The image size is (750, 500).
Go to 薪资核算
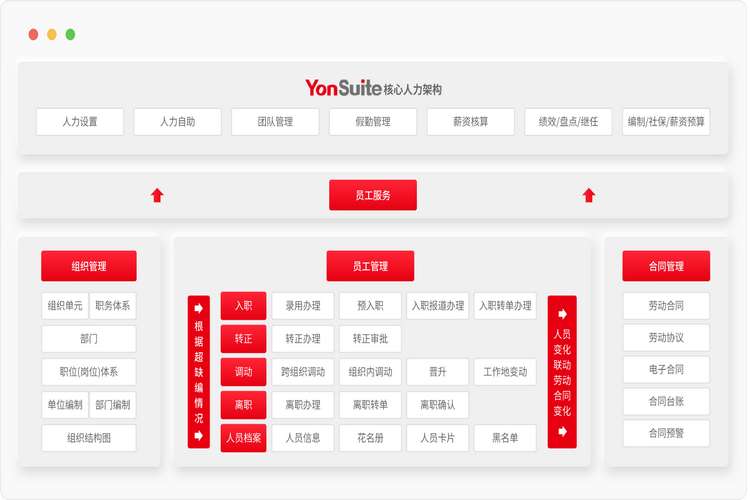[x=470, y=122]
